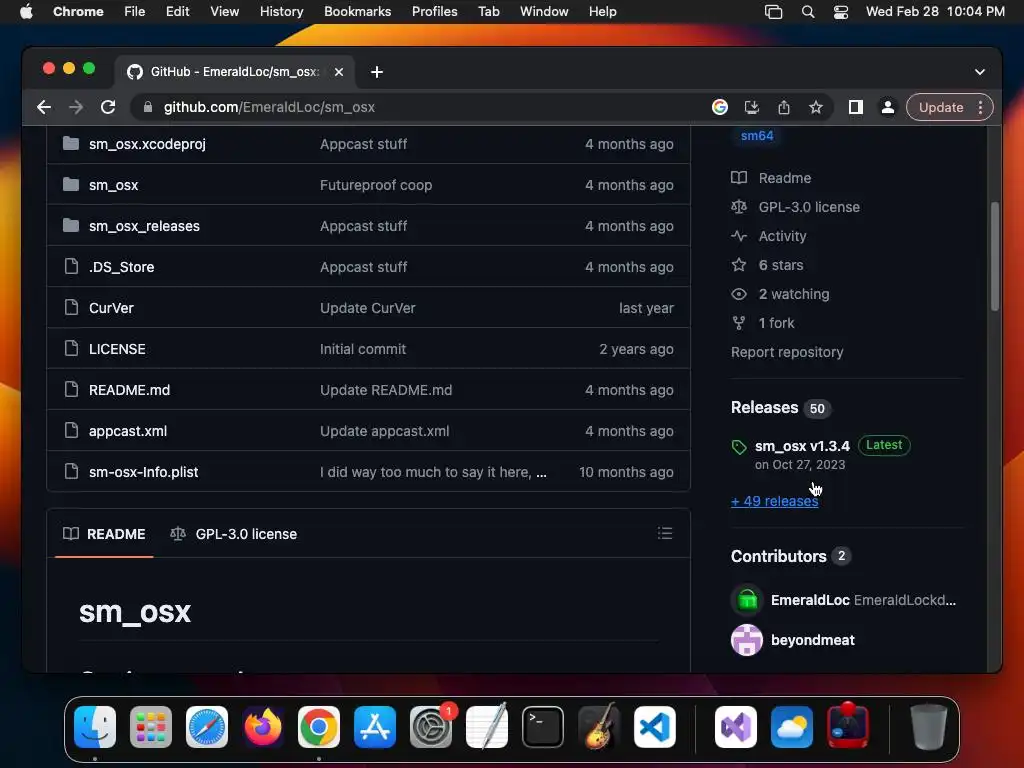Click the browser forward arrow
The height and width of the screenshot is (768, 1024).
[x=76, y=107]
